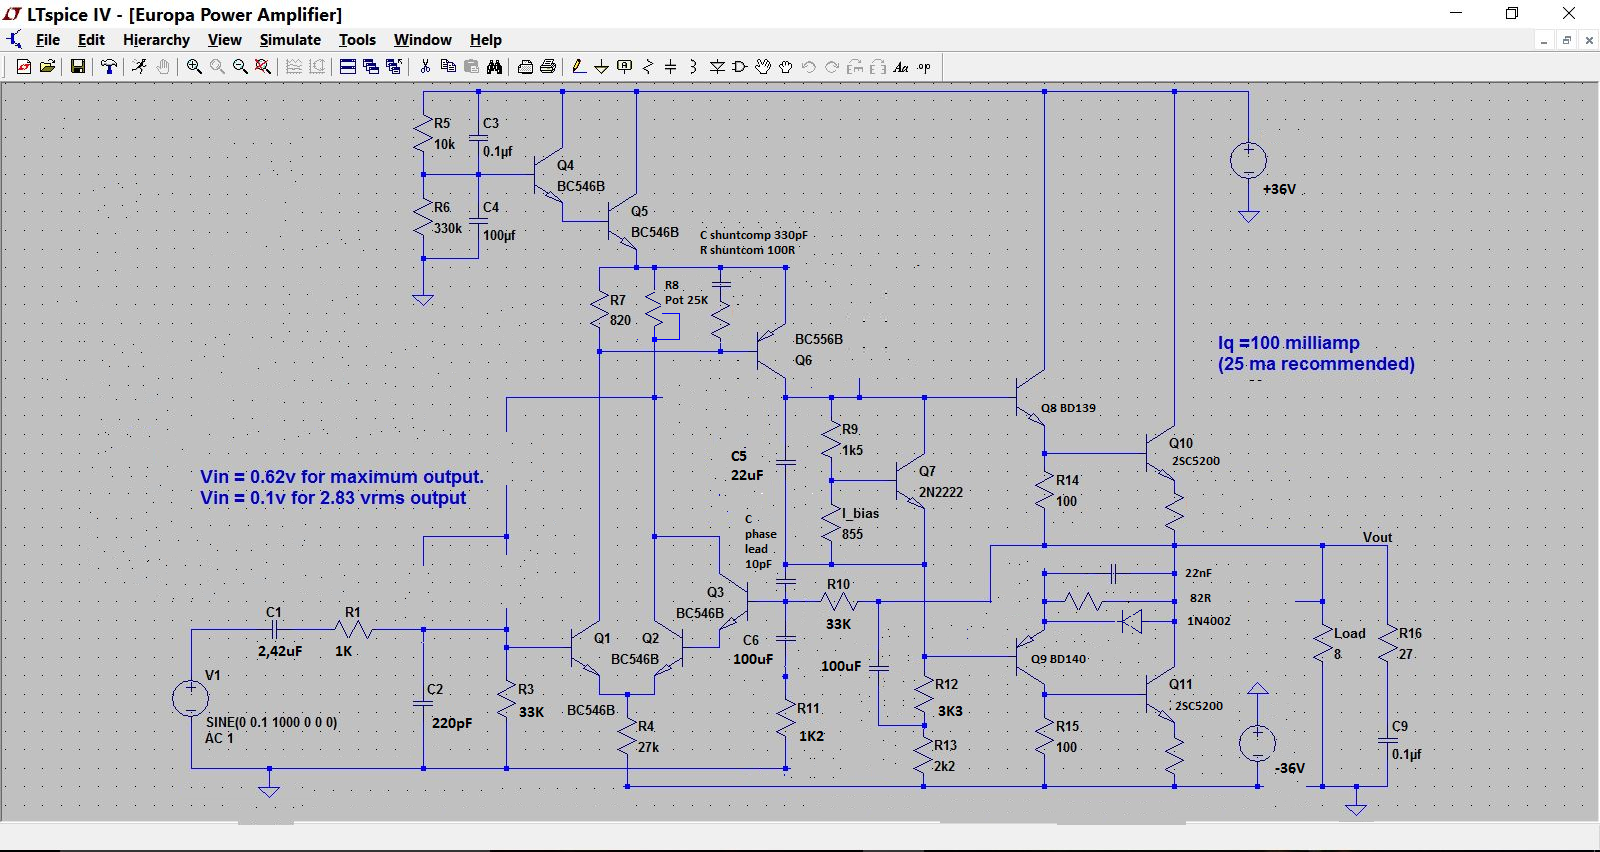Click the '-36V' supply label
Viewport: 1600px width, 852px height.
1289,768
